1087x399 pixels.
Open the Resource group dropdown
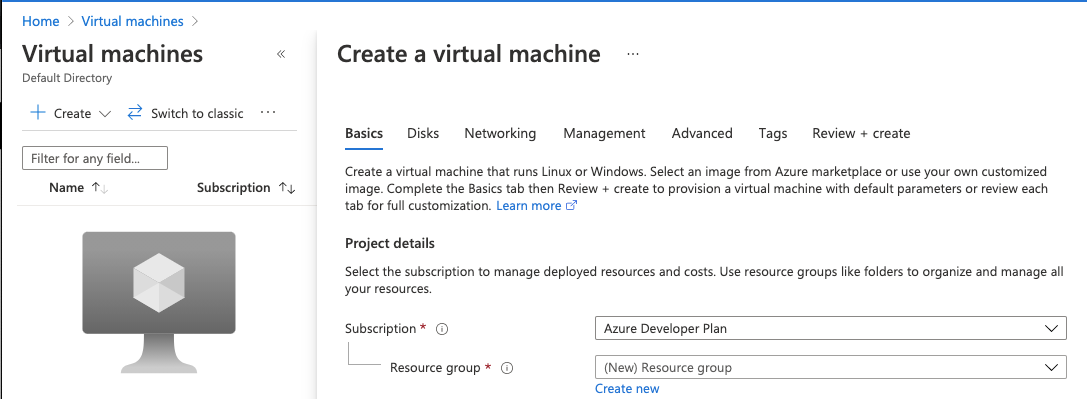[831, 367]
